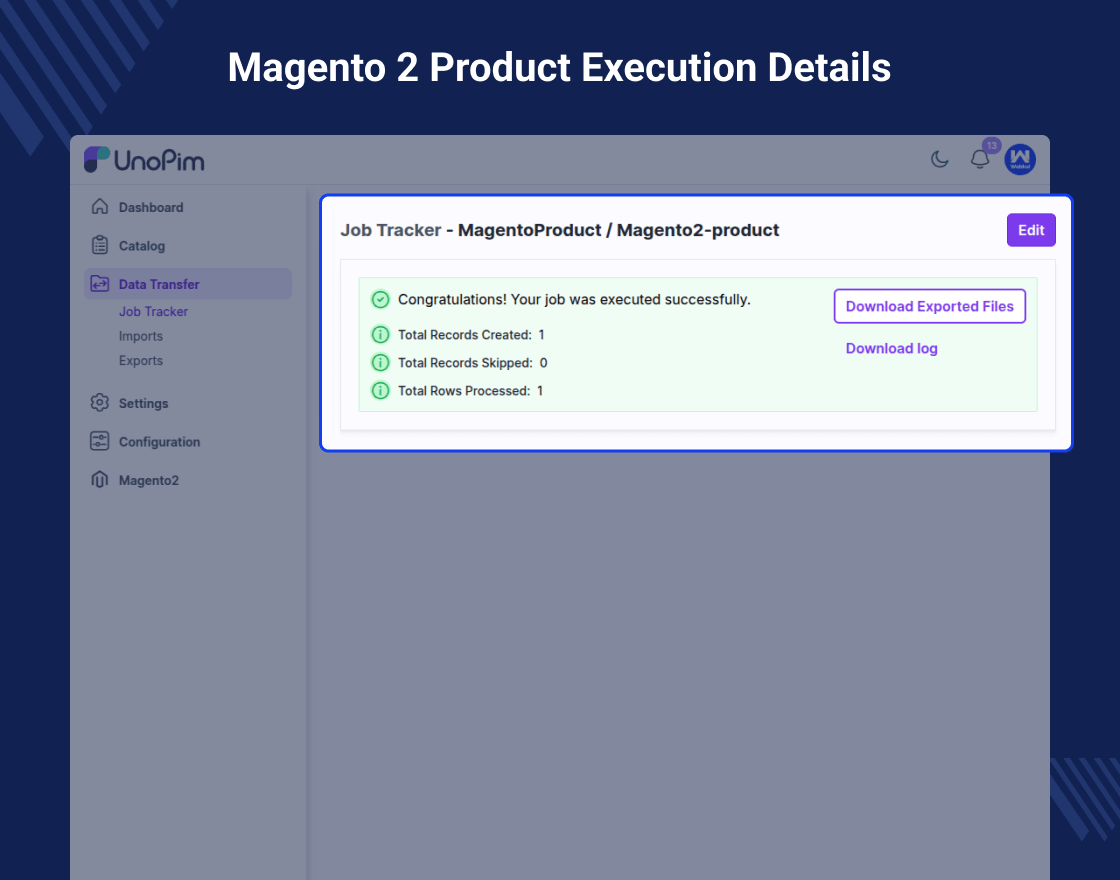
Task: Click info icon beside Total Rows Processed
Action: coord(381,391)
